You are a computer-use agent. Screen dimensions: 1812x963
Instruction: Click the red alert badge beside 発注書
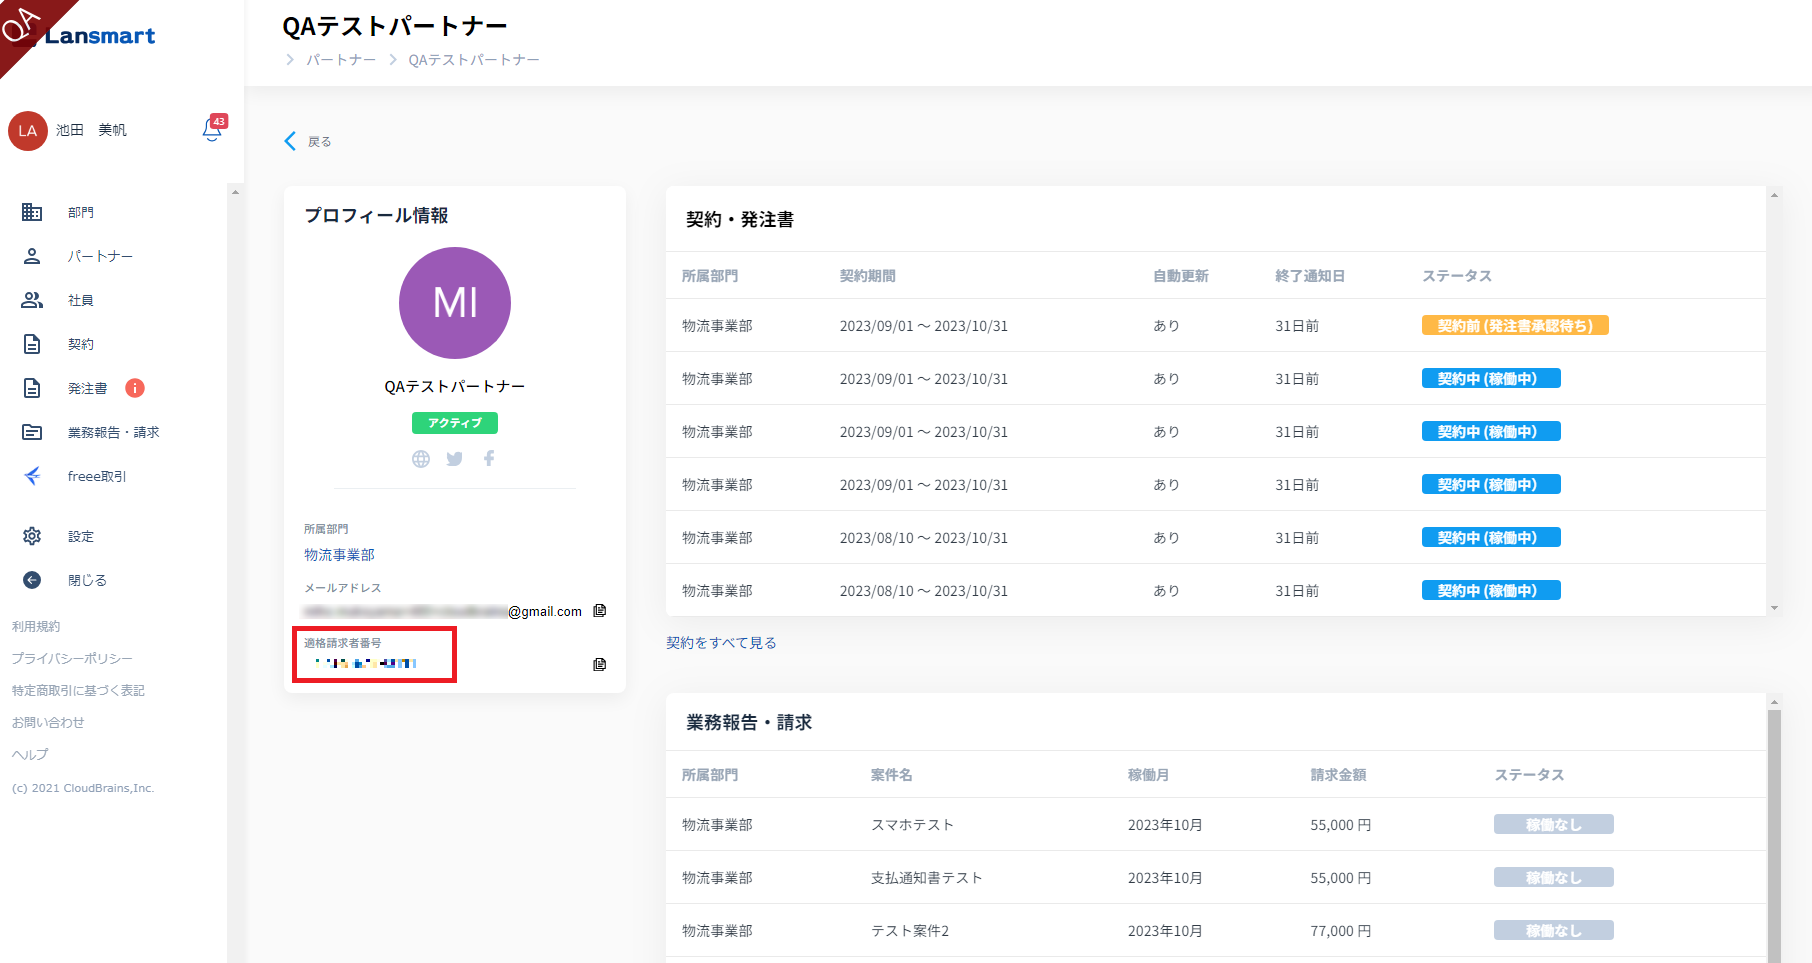click(x=135, y=388)
